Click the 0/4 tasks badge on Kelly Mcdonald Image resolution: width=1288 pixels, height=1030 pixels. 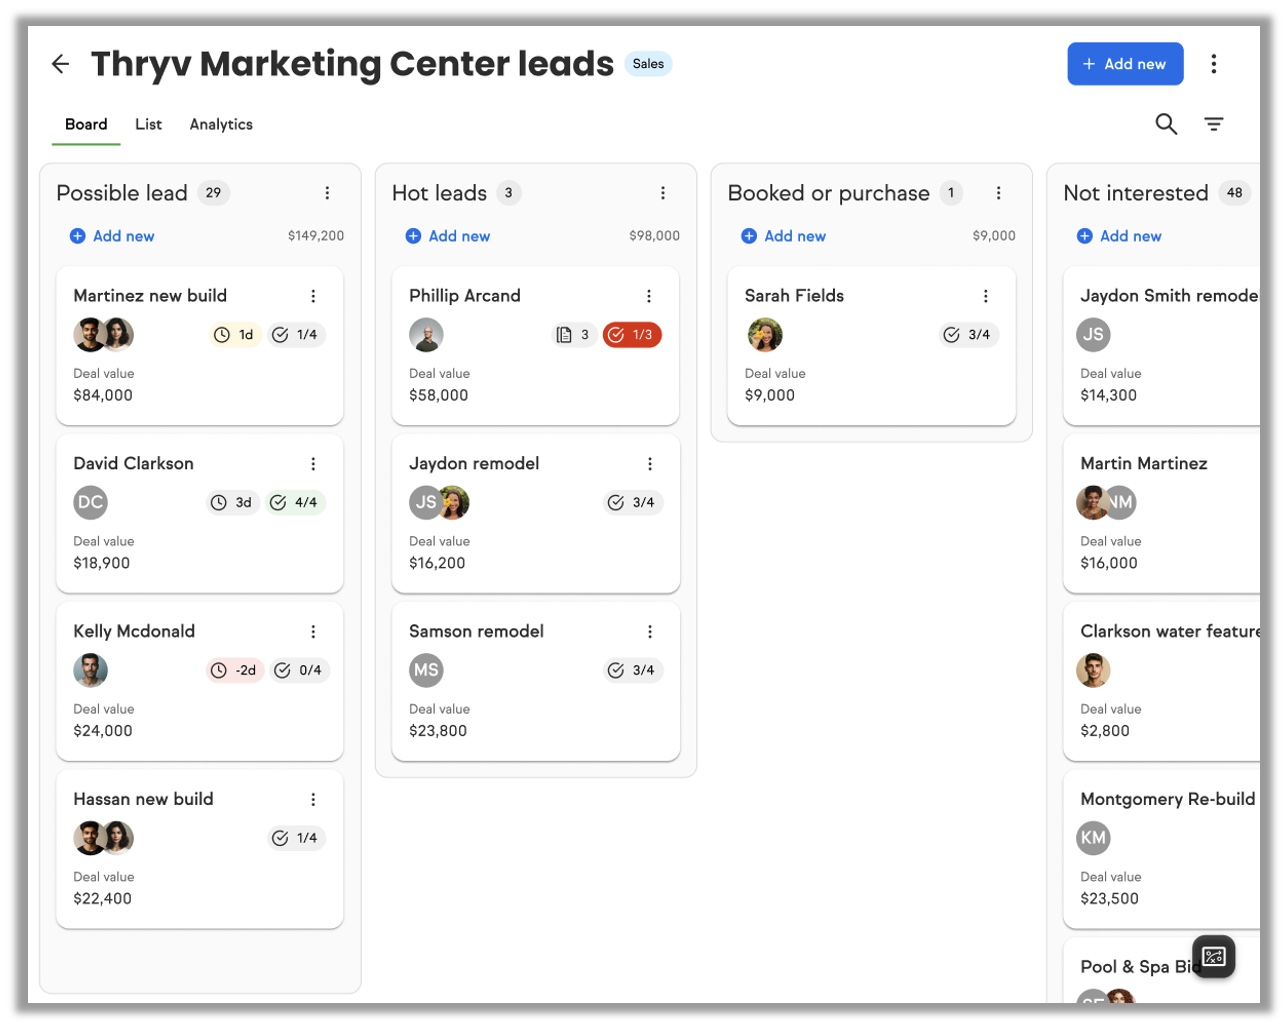298,671
